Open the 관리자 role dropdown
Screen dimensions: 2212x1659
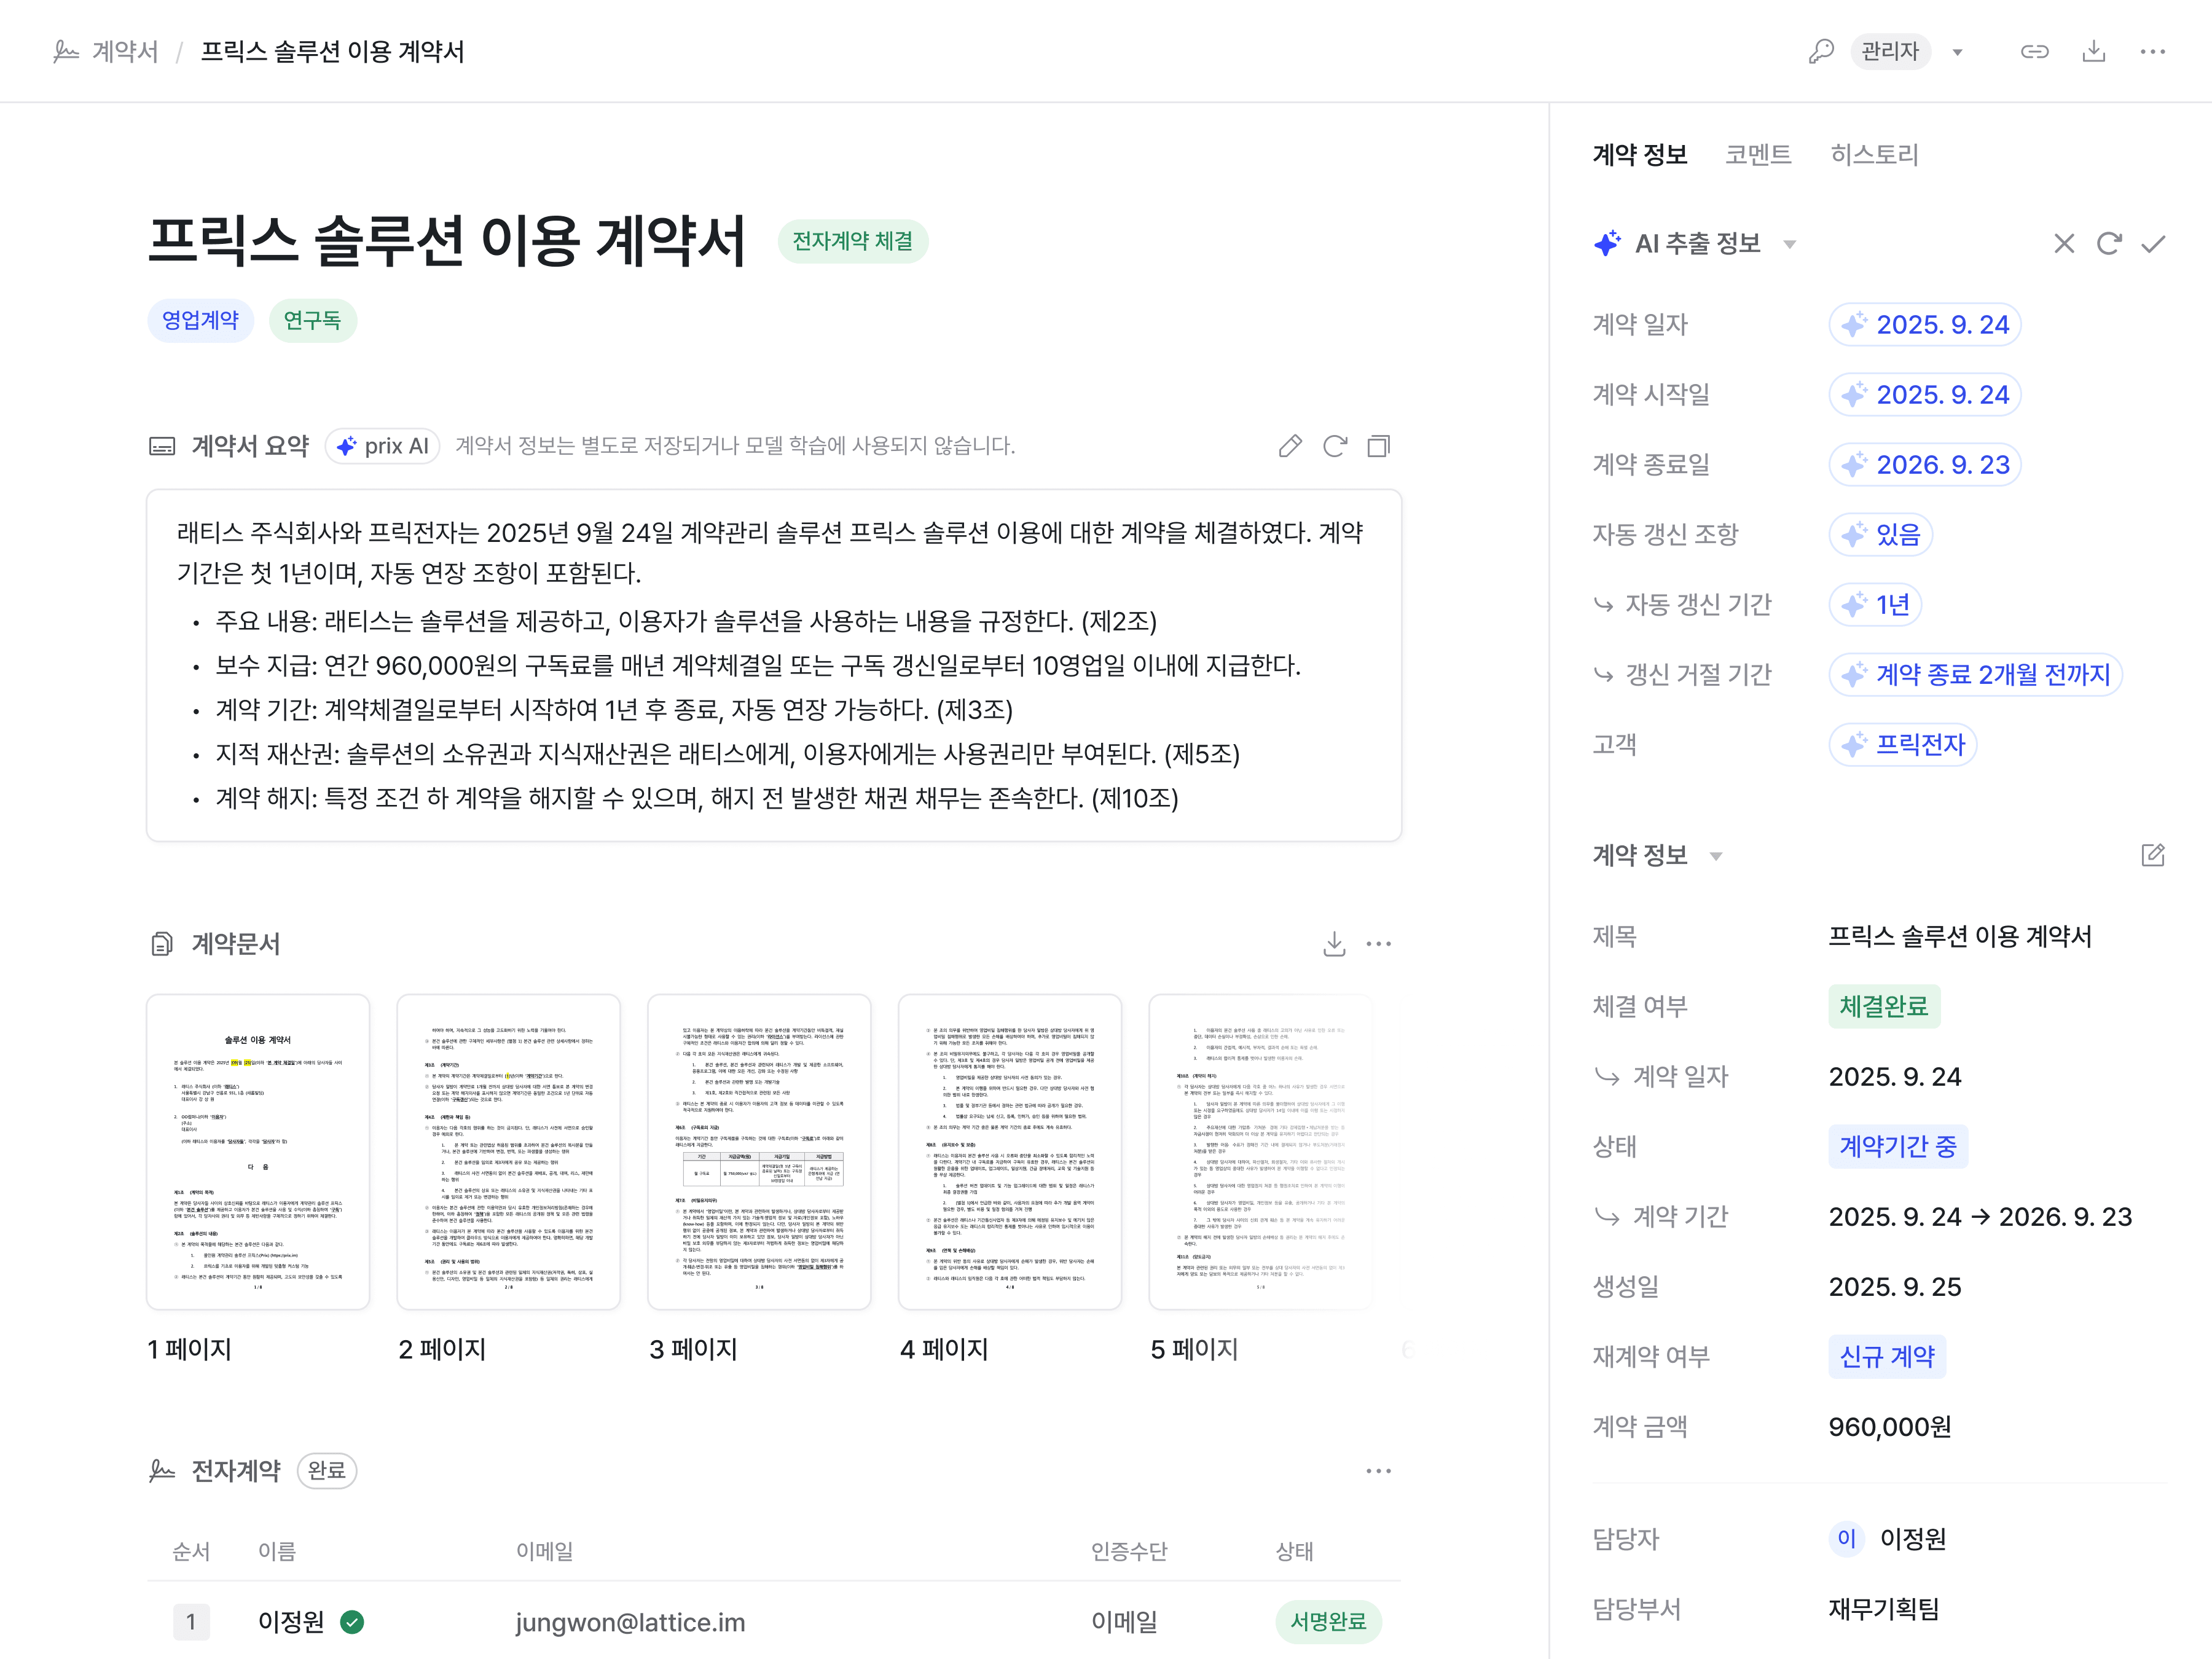coord(1957,52)
